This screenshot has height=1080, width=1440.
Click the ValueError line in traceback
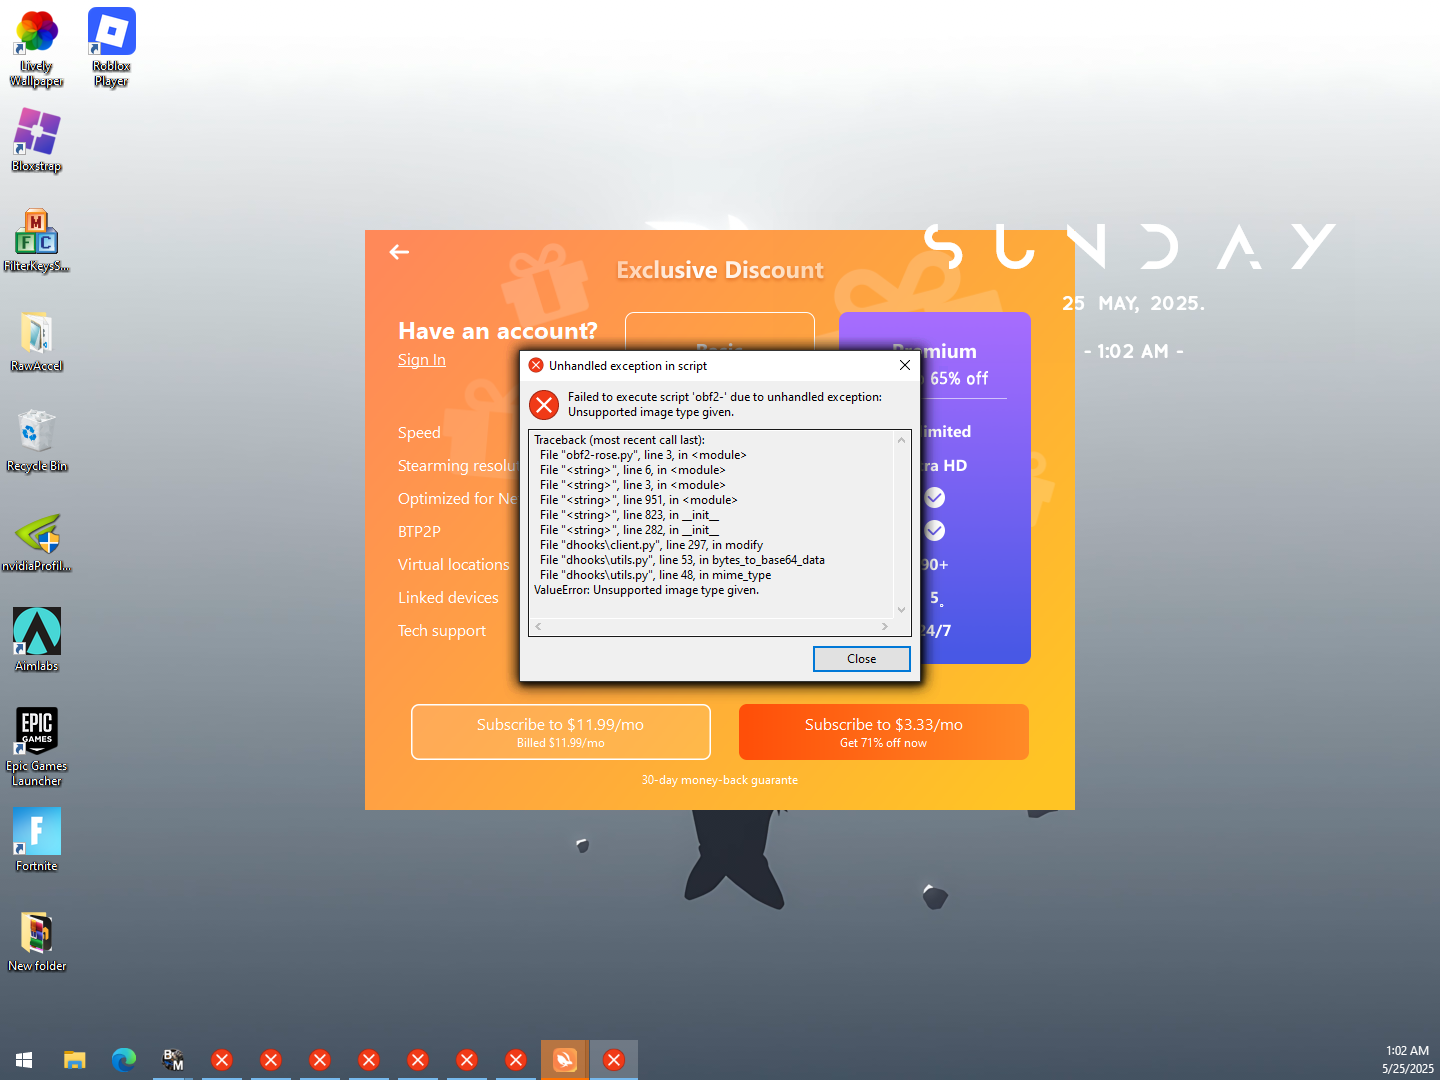click(646, 590)
